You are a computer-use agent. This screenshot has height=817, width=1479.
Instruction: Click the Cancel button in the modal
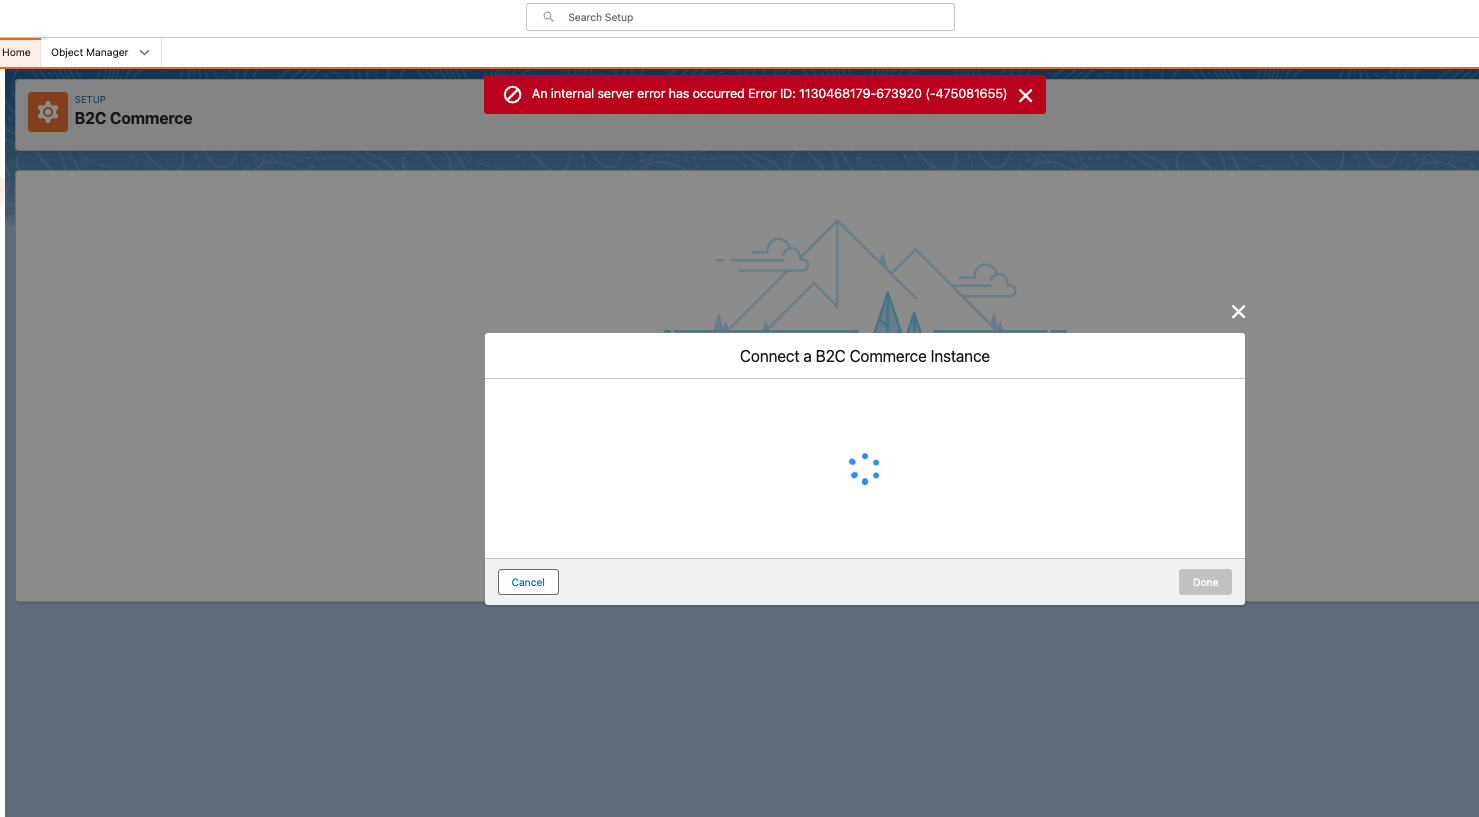click(x=528, y=582)
